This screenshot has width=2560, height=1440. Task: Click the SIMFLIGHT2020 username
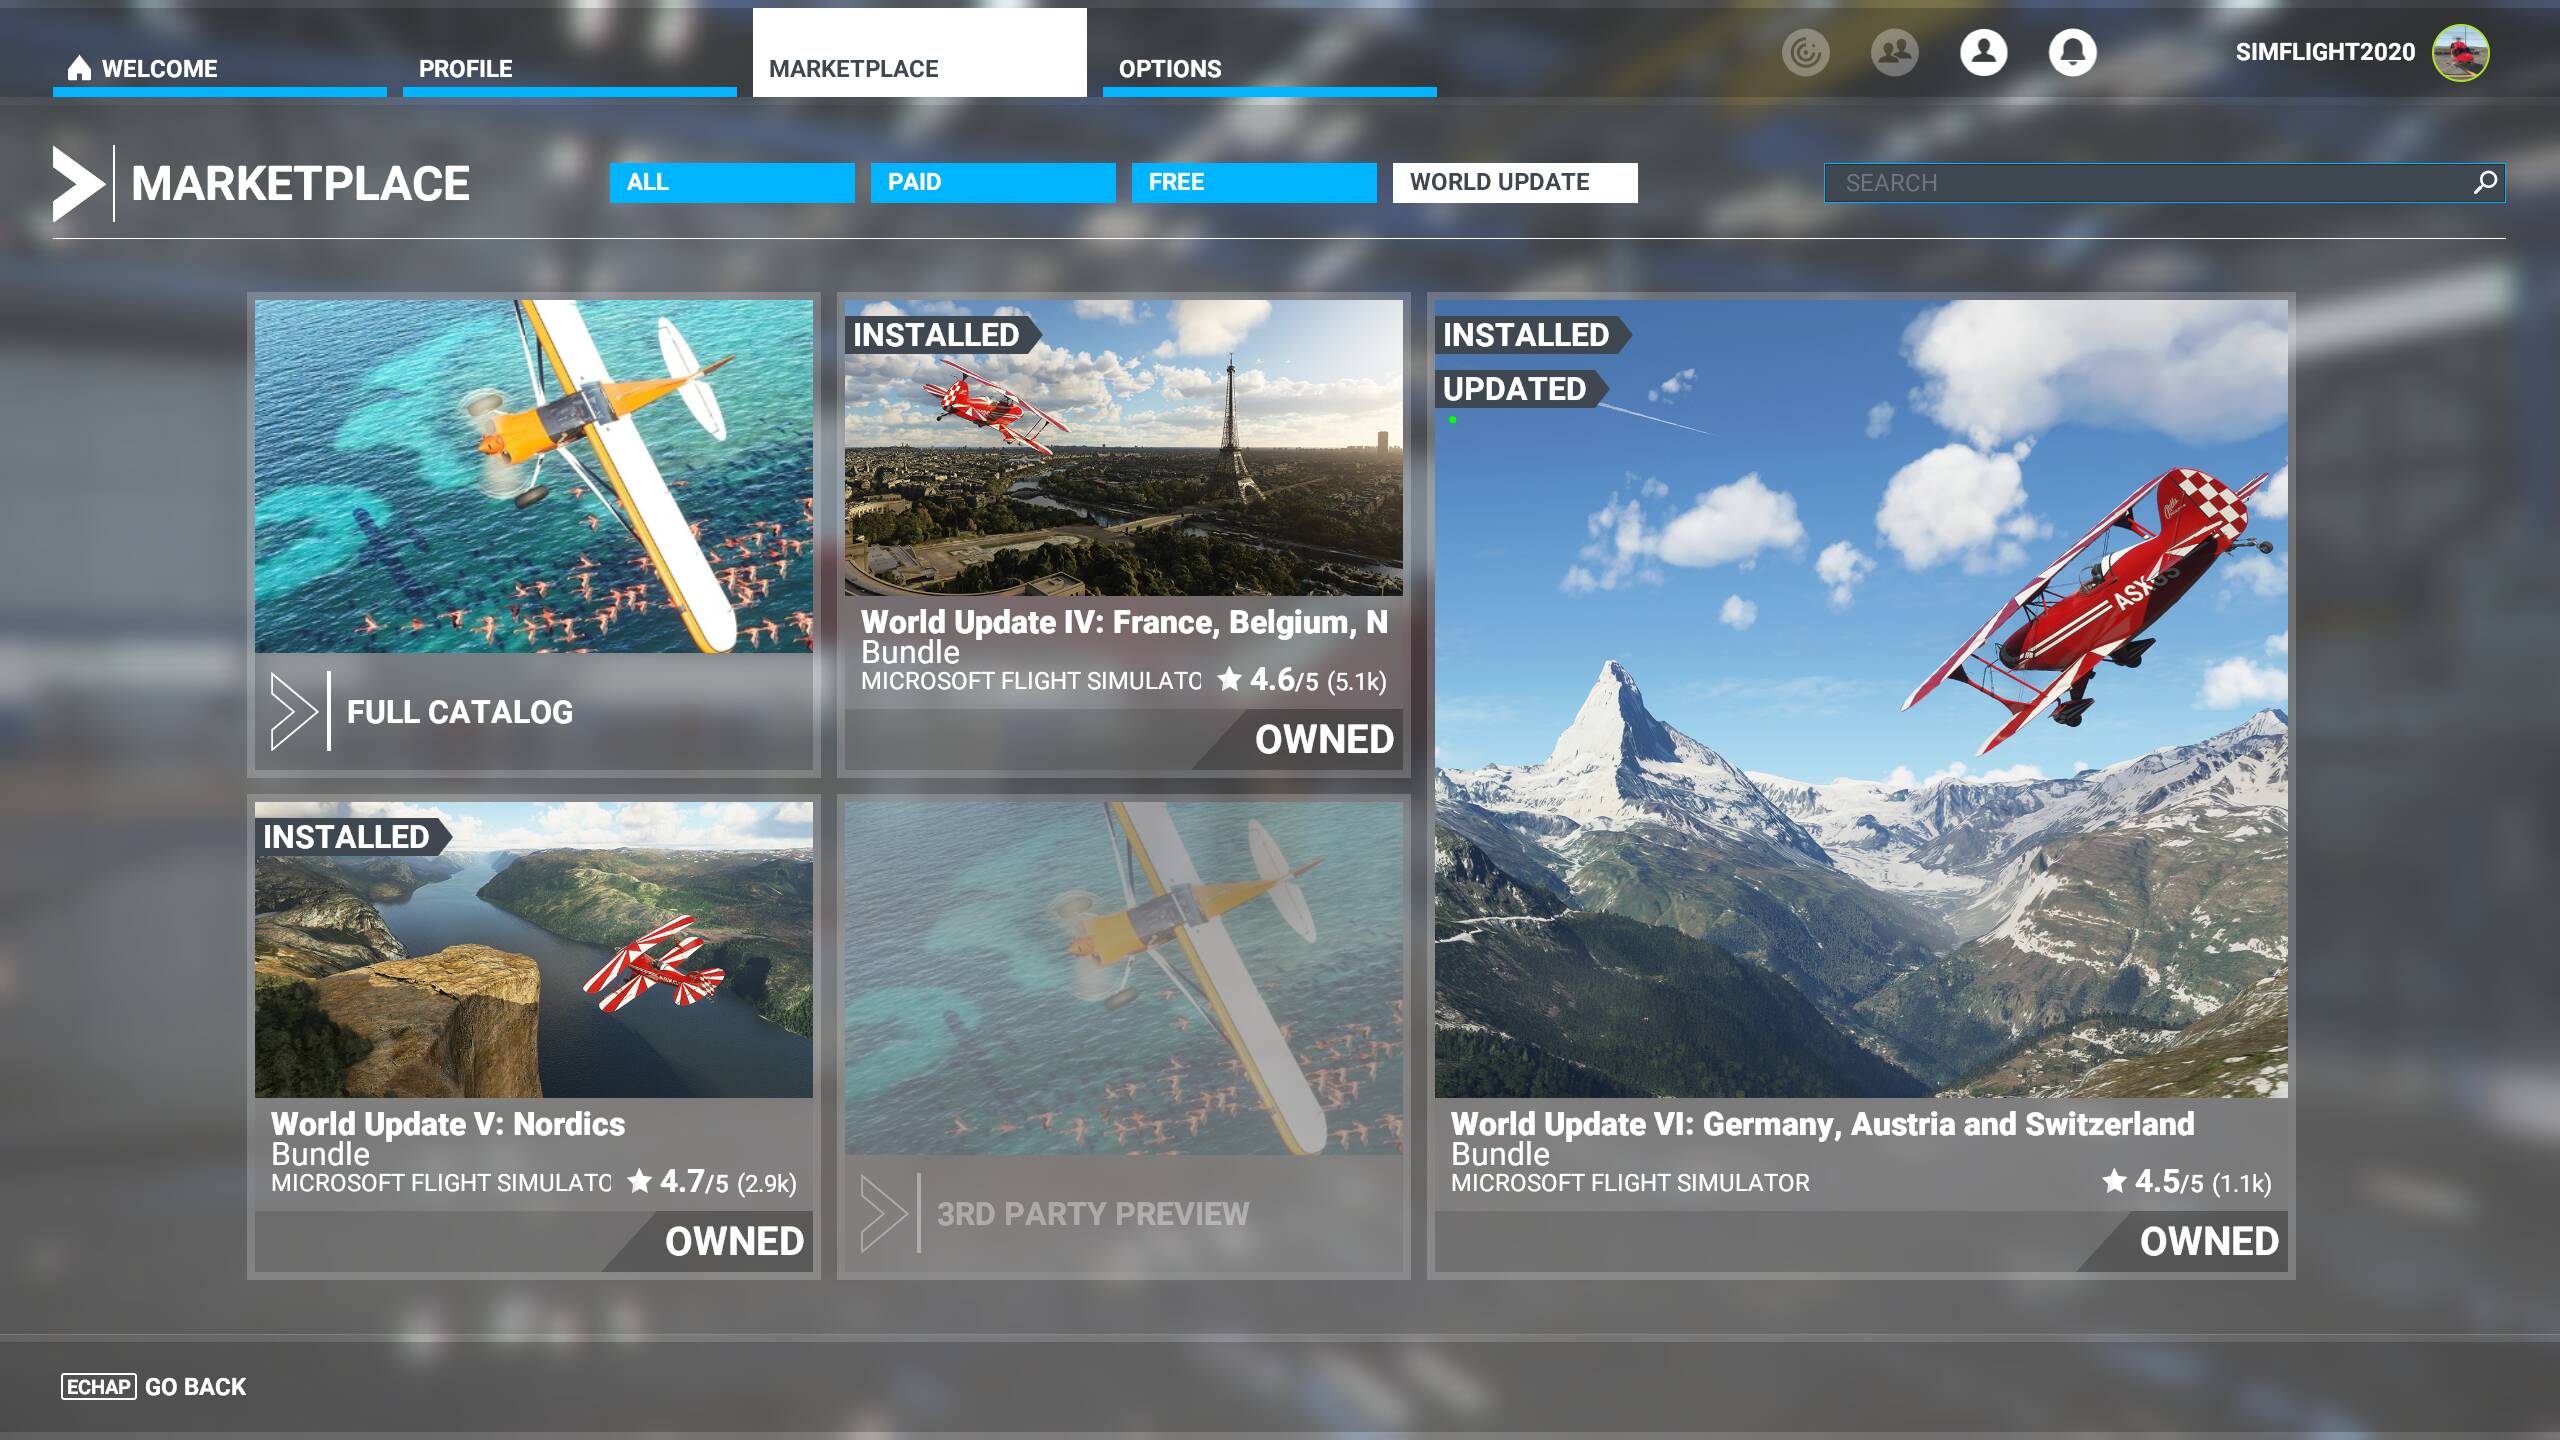click(2325, 52)
